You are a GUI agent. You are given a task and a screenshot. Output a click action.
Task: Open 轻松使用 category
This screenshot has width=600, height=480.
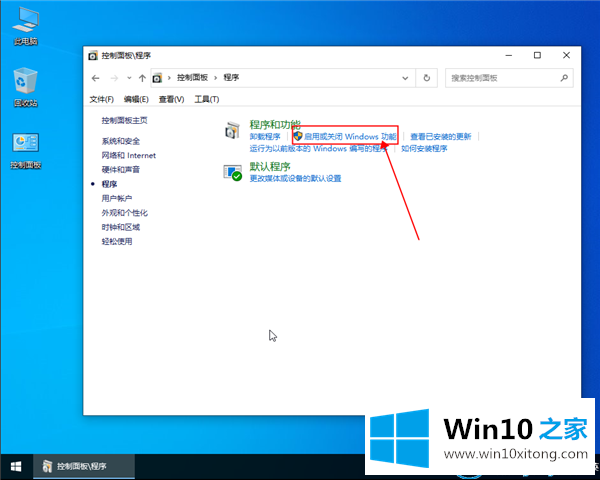[117, 242]
